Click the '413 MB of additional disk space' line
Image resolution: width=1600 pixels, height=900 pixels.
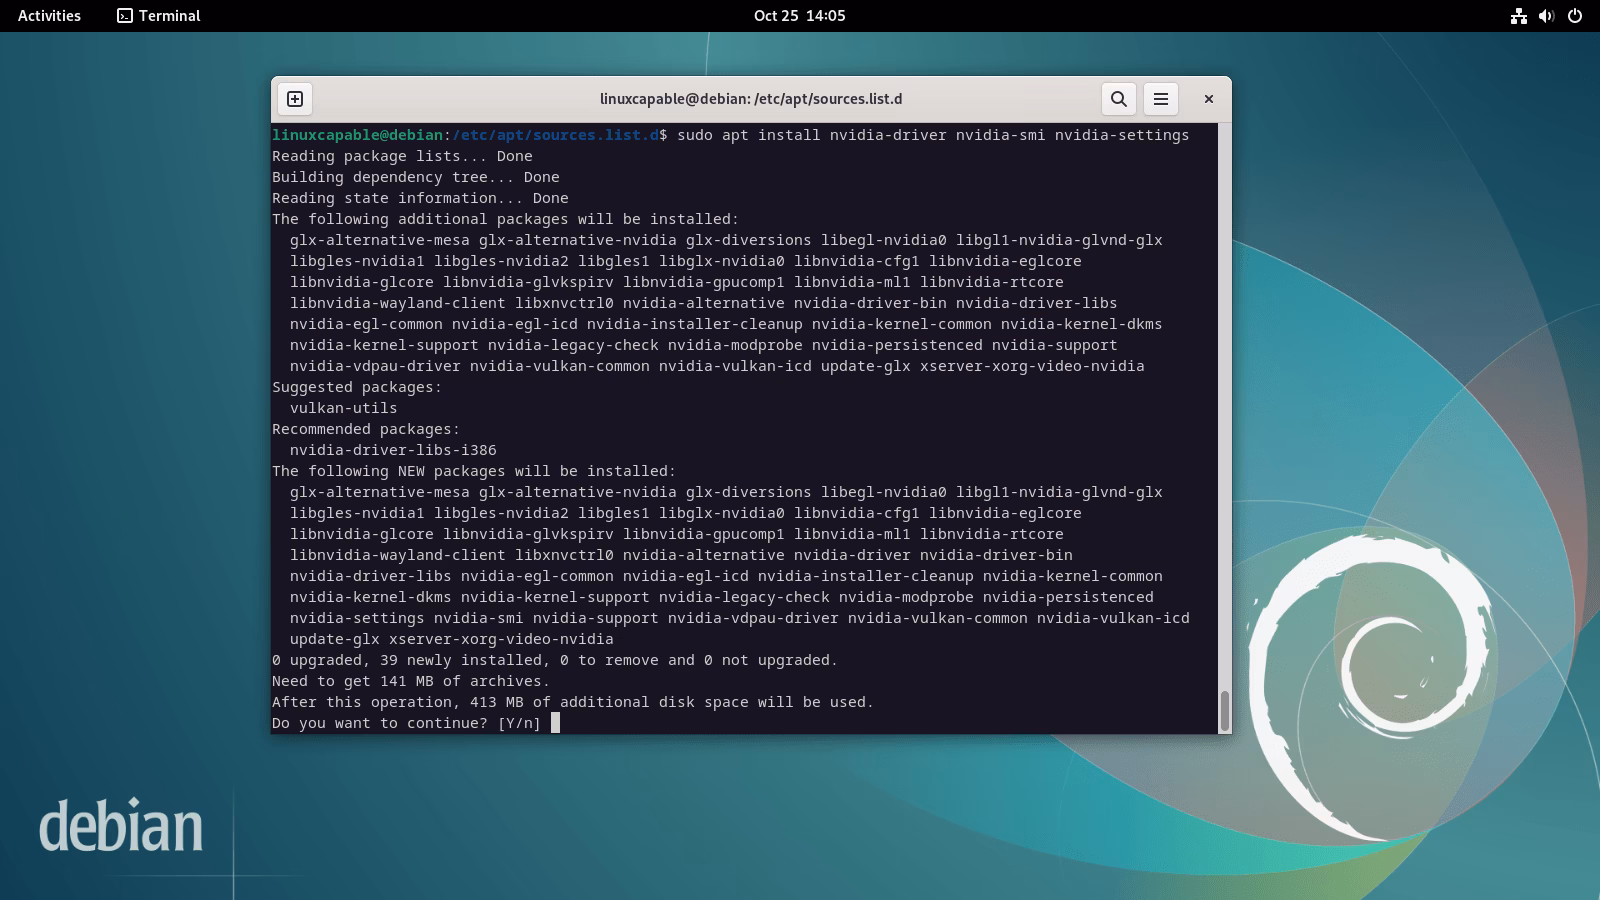pos(573,702)
